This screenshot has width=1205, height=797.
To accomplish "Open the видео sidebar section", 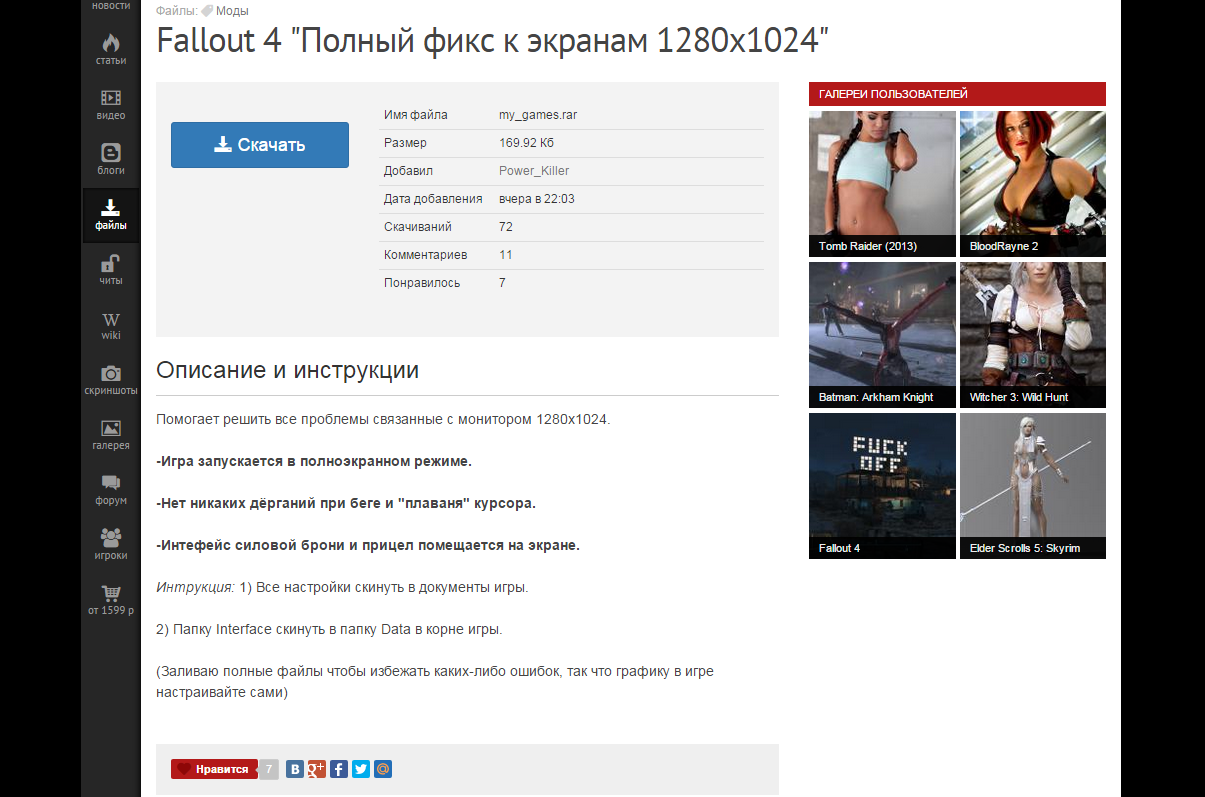I will [x=111, y=104].
